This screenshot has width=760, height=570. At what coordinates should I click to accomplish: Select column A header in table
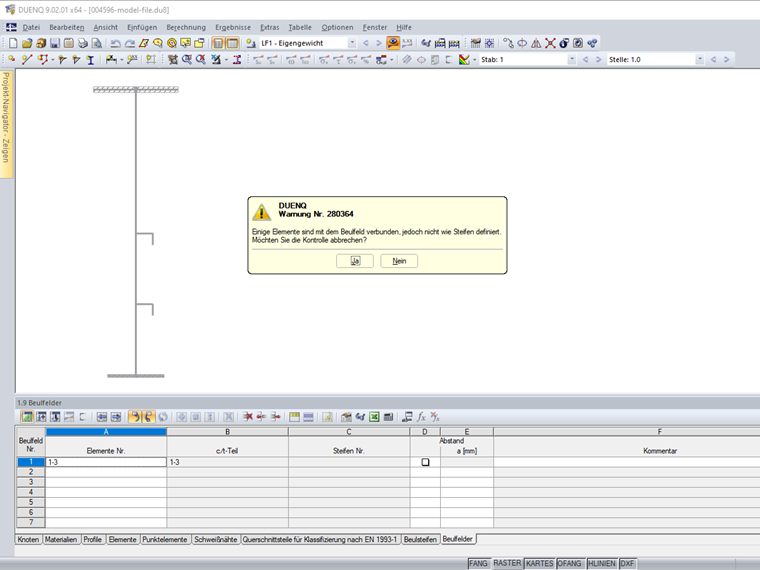click(x=106, y=431)
